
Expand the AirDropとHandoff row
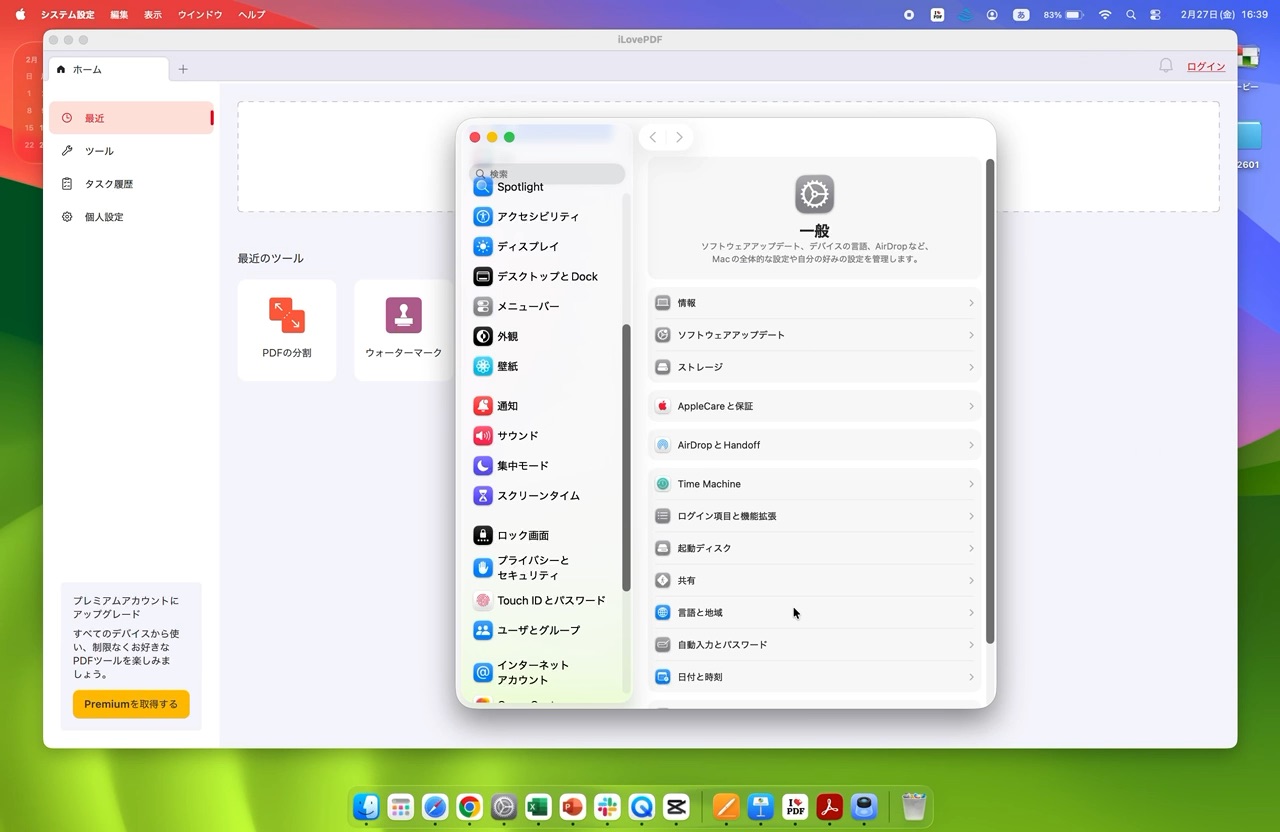pos(814,445)
